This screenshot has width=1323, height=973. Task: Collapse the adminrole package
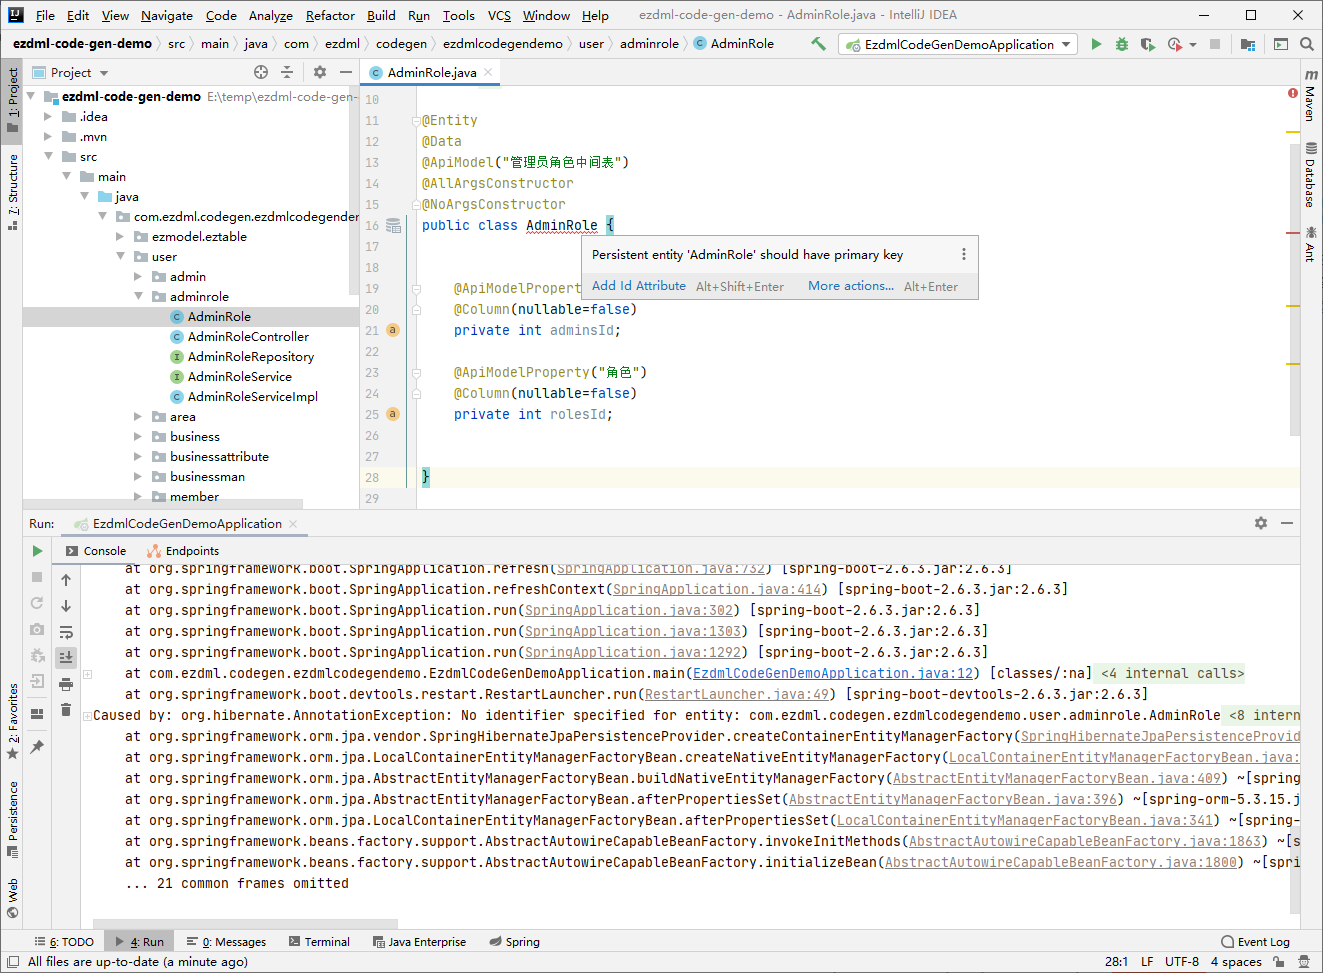(x=138, y=296)
